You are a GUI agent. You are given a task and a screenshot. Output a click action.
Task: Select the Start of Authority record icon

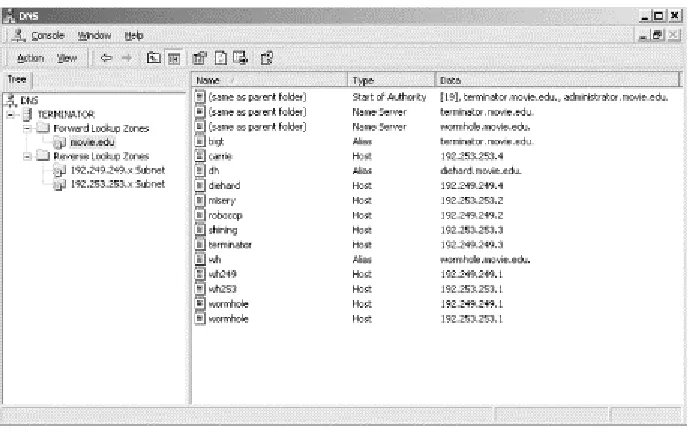pos(200,97)
